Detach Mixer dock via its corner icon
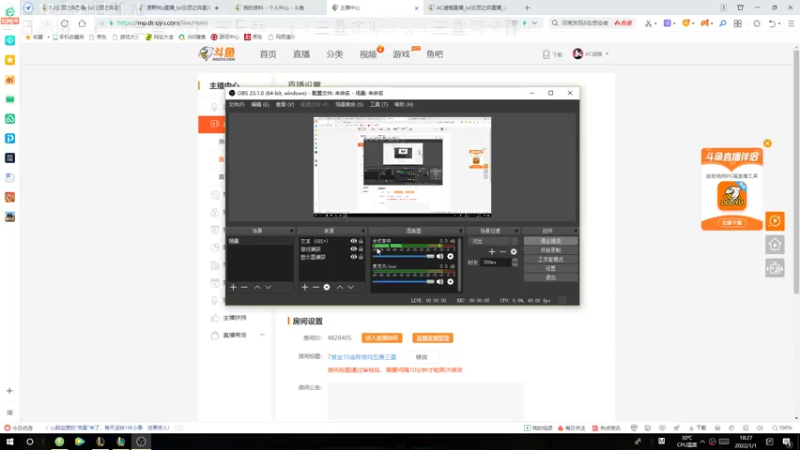 [x=460, y=231]
